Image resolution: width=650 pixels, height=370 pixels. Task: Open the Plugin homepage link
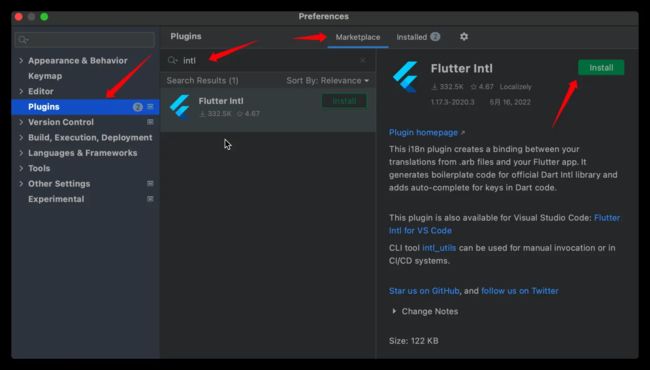click(x=423, y=133)
